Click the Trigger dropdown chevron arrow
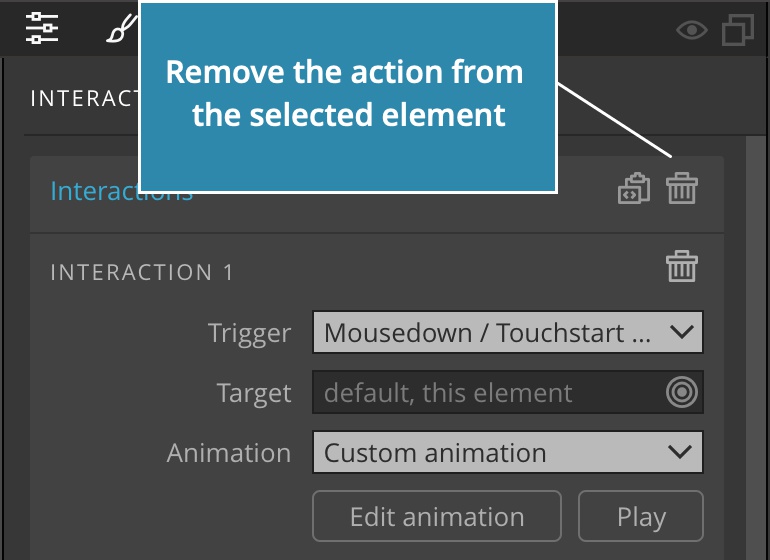This screenshot has height=560, width=770. (x=682, y=332)
